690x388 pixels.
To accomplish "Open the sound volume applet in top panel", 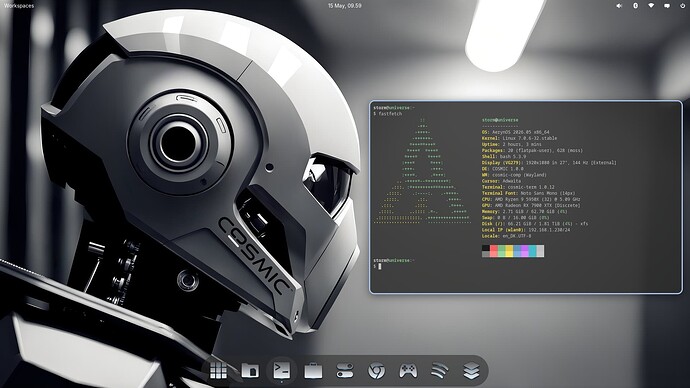I will coord(619,6).
